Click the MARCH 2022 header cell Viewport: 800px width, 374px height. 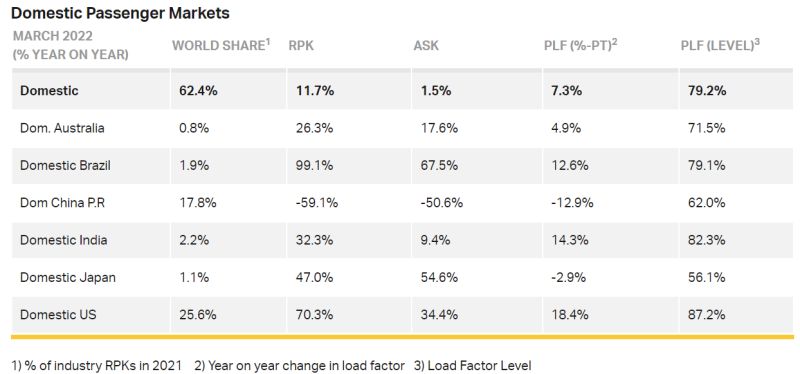[71, 45]
